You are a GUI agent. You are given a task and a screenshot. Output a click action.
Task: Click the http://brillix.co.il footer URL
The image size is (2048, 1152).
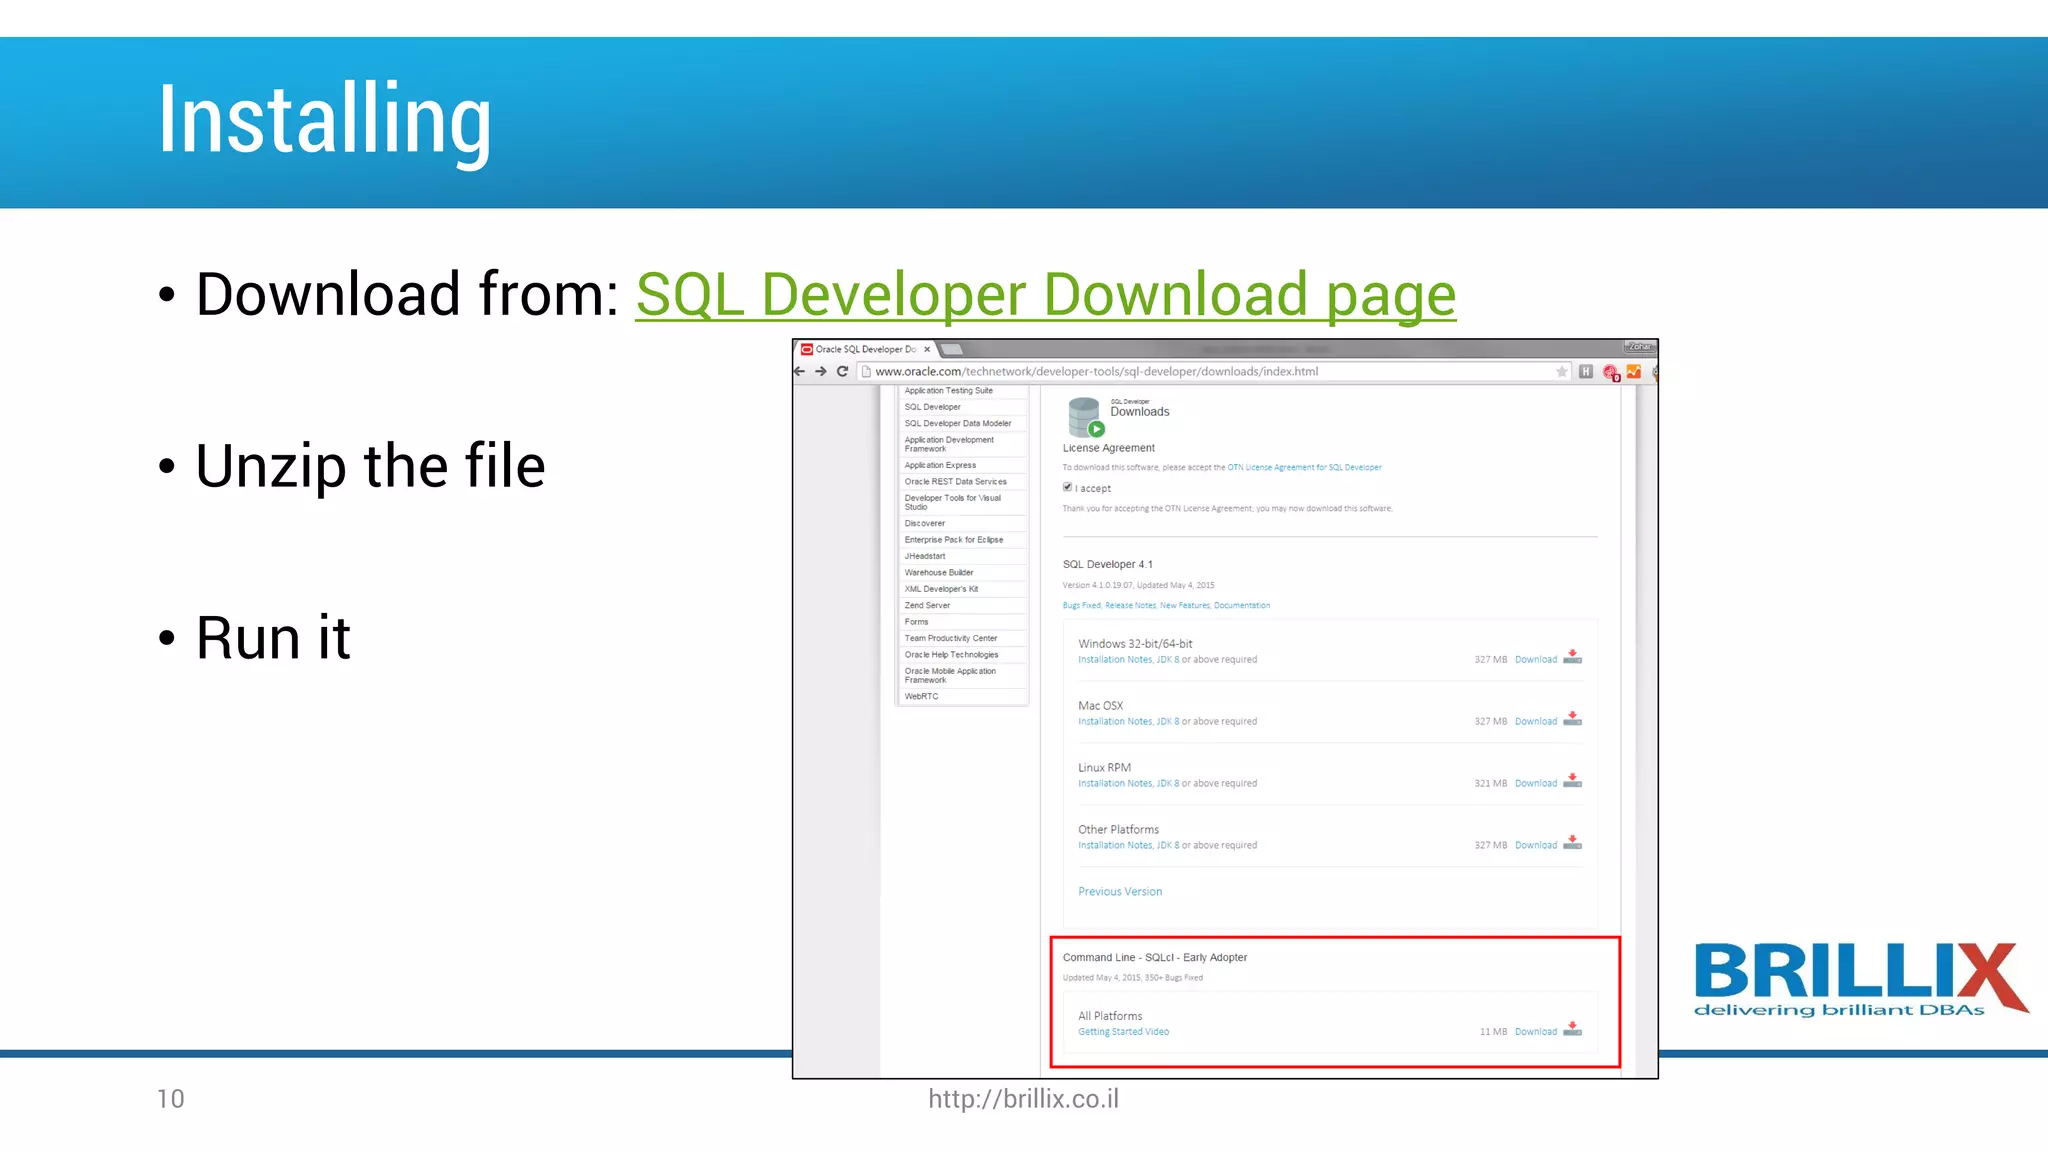click(x=1023, y=1098)
